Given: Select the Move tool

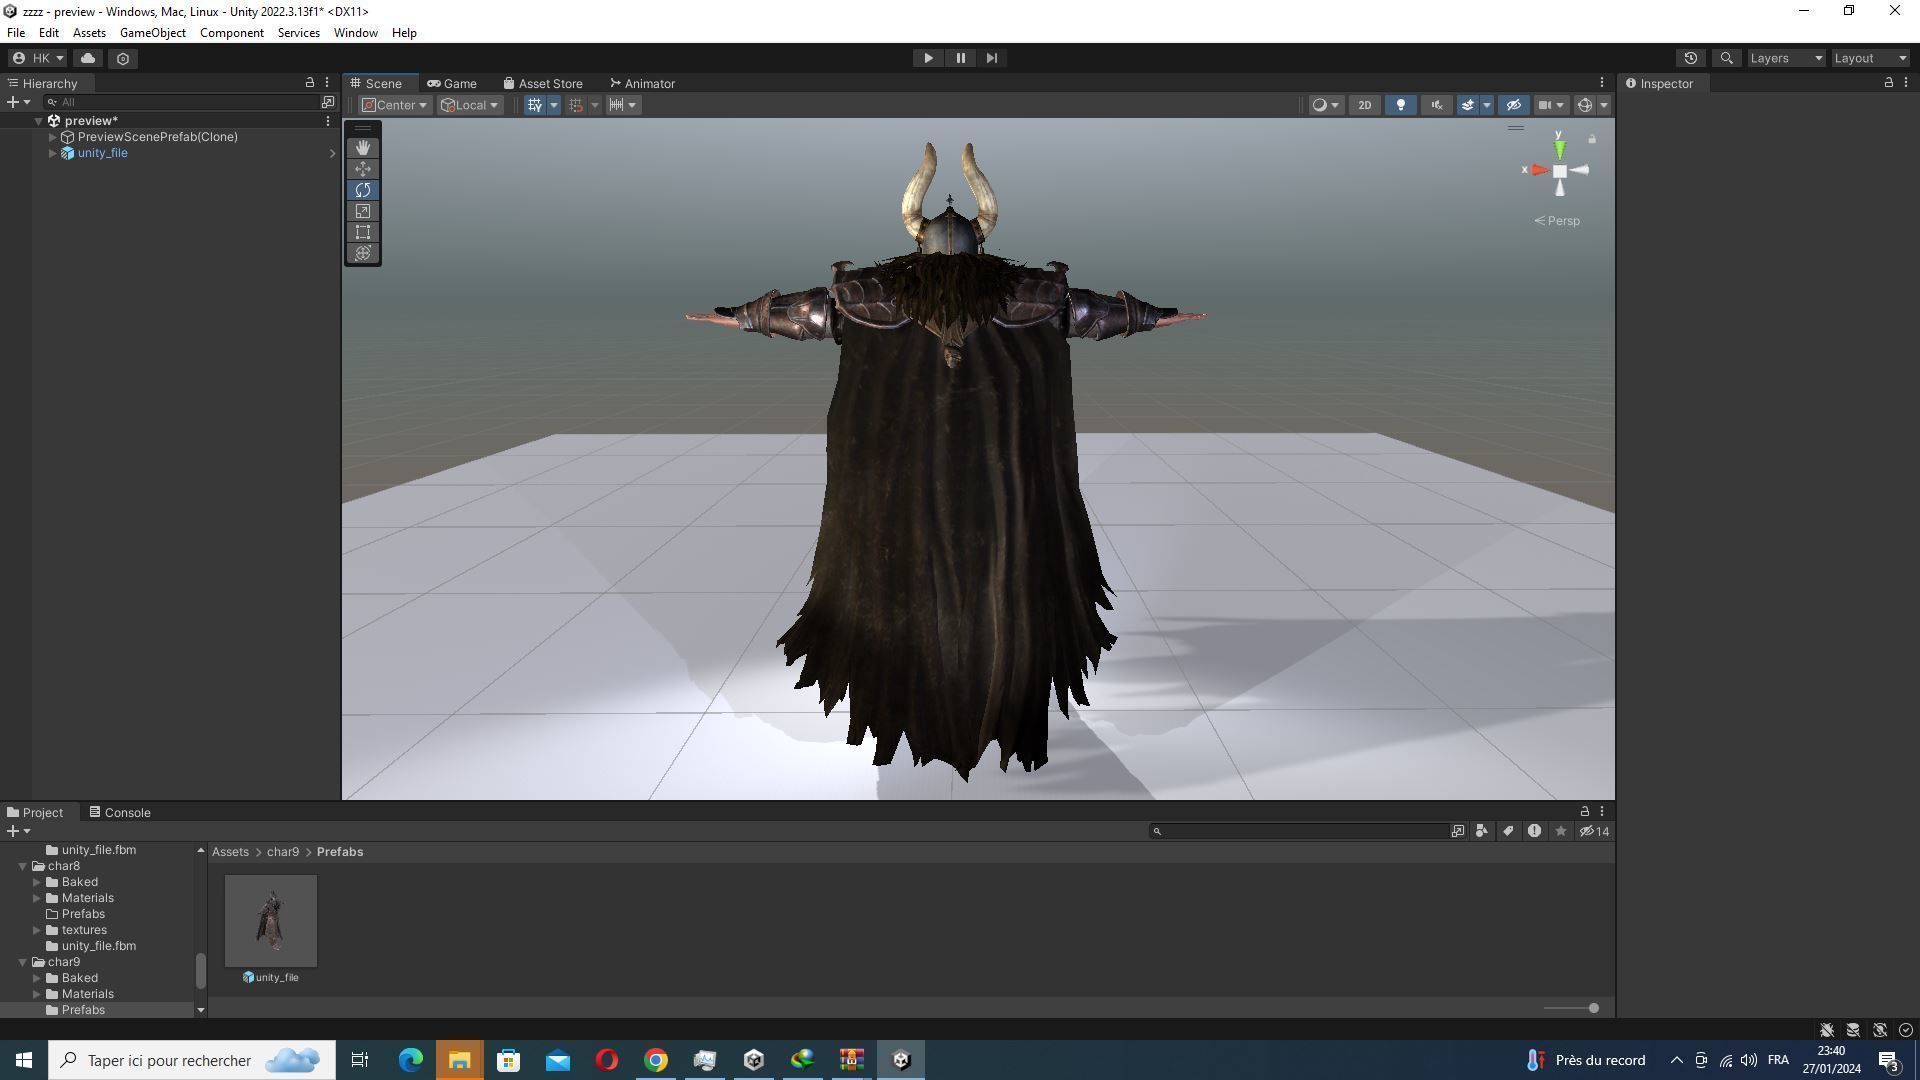Looking at the screenshot, I should point(363,169).
